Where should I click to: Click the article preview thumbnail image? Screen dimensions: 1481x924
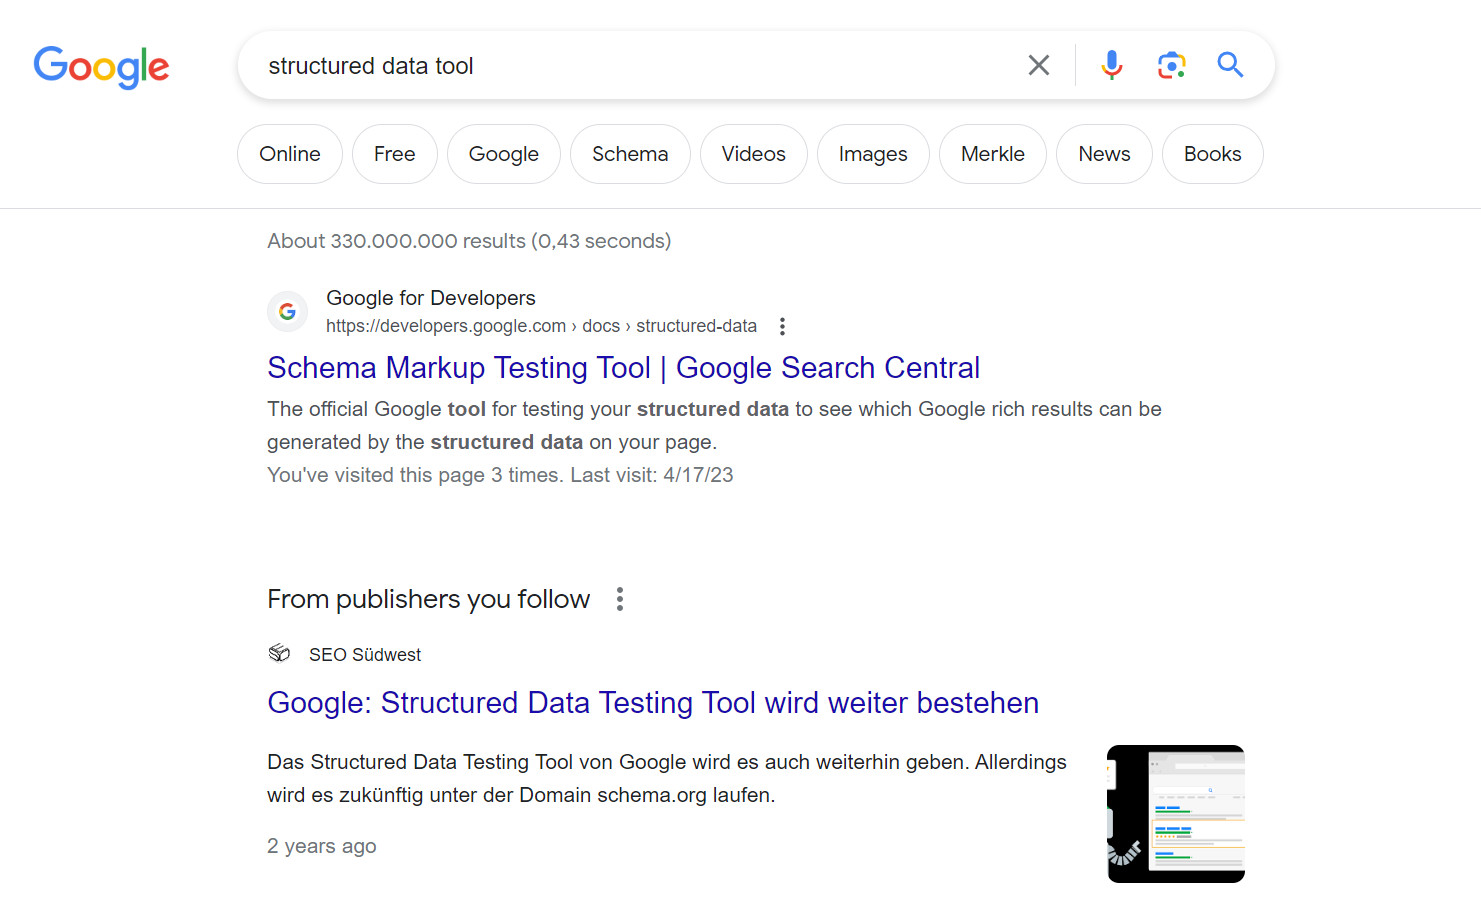(1175, 813)
